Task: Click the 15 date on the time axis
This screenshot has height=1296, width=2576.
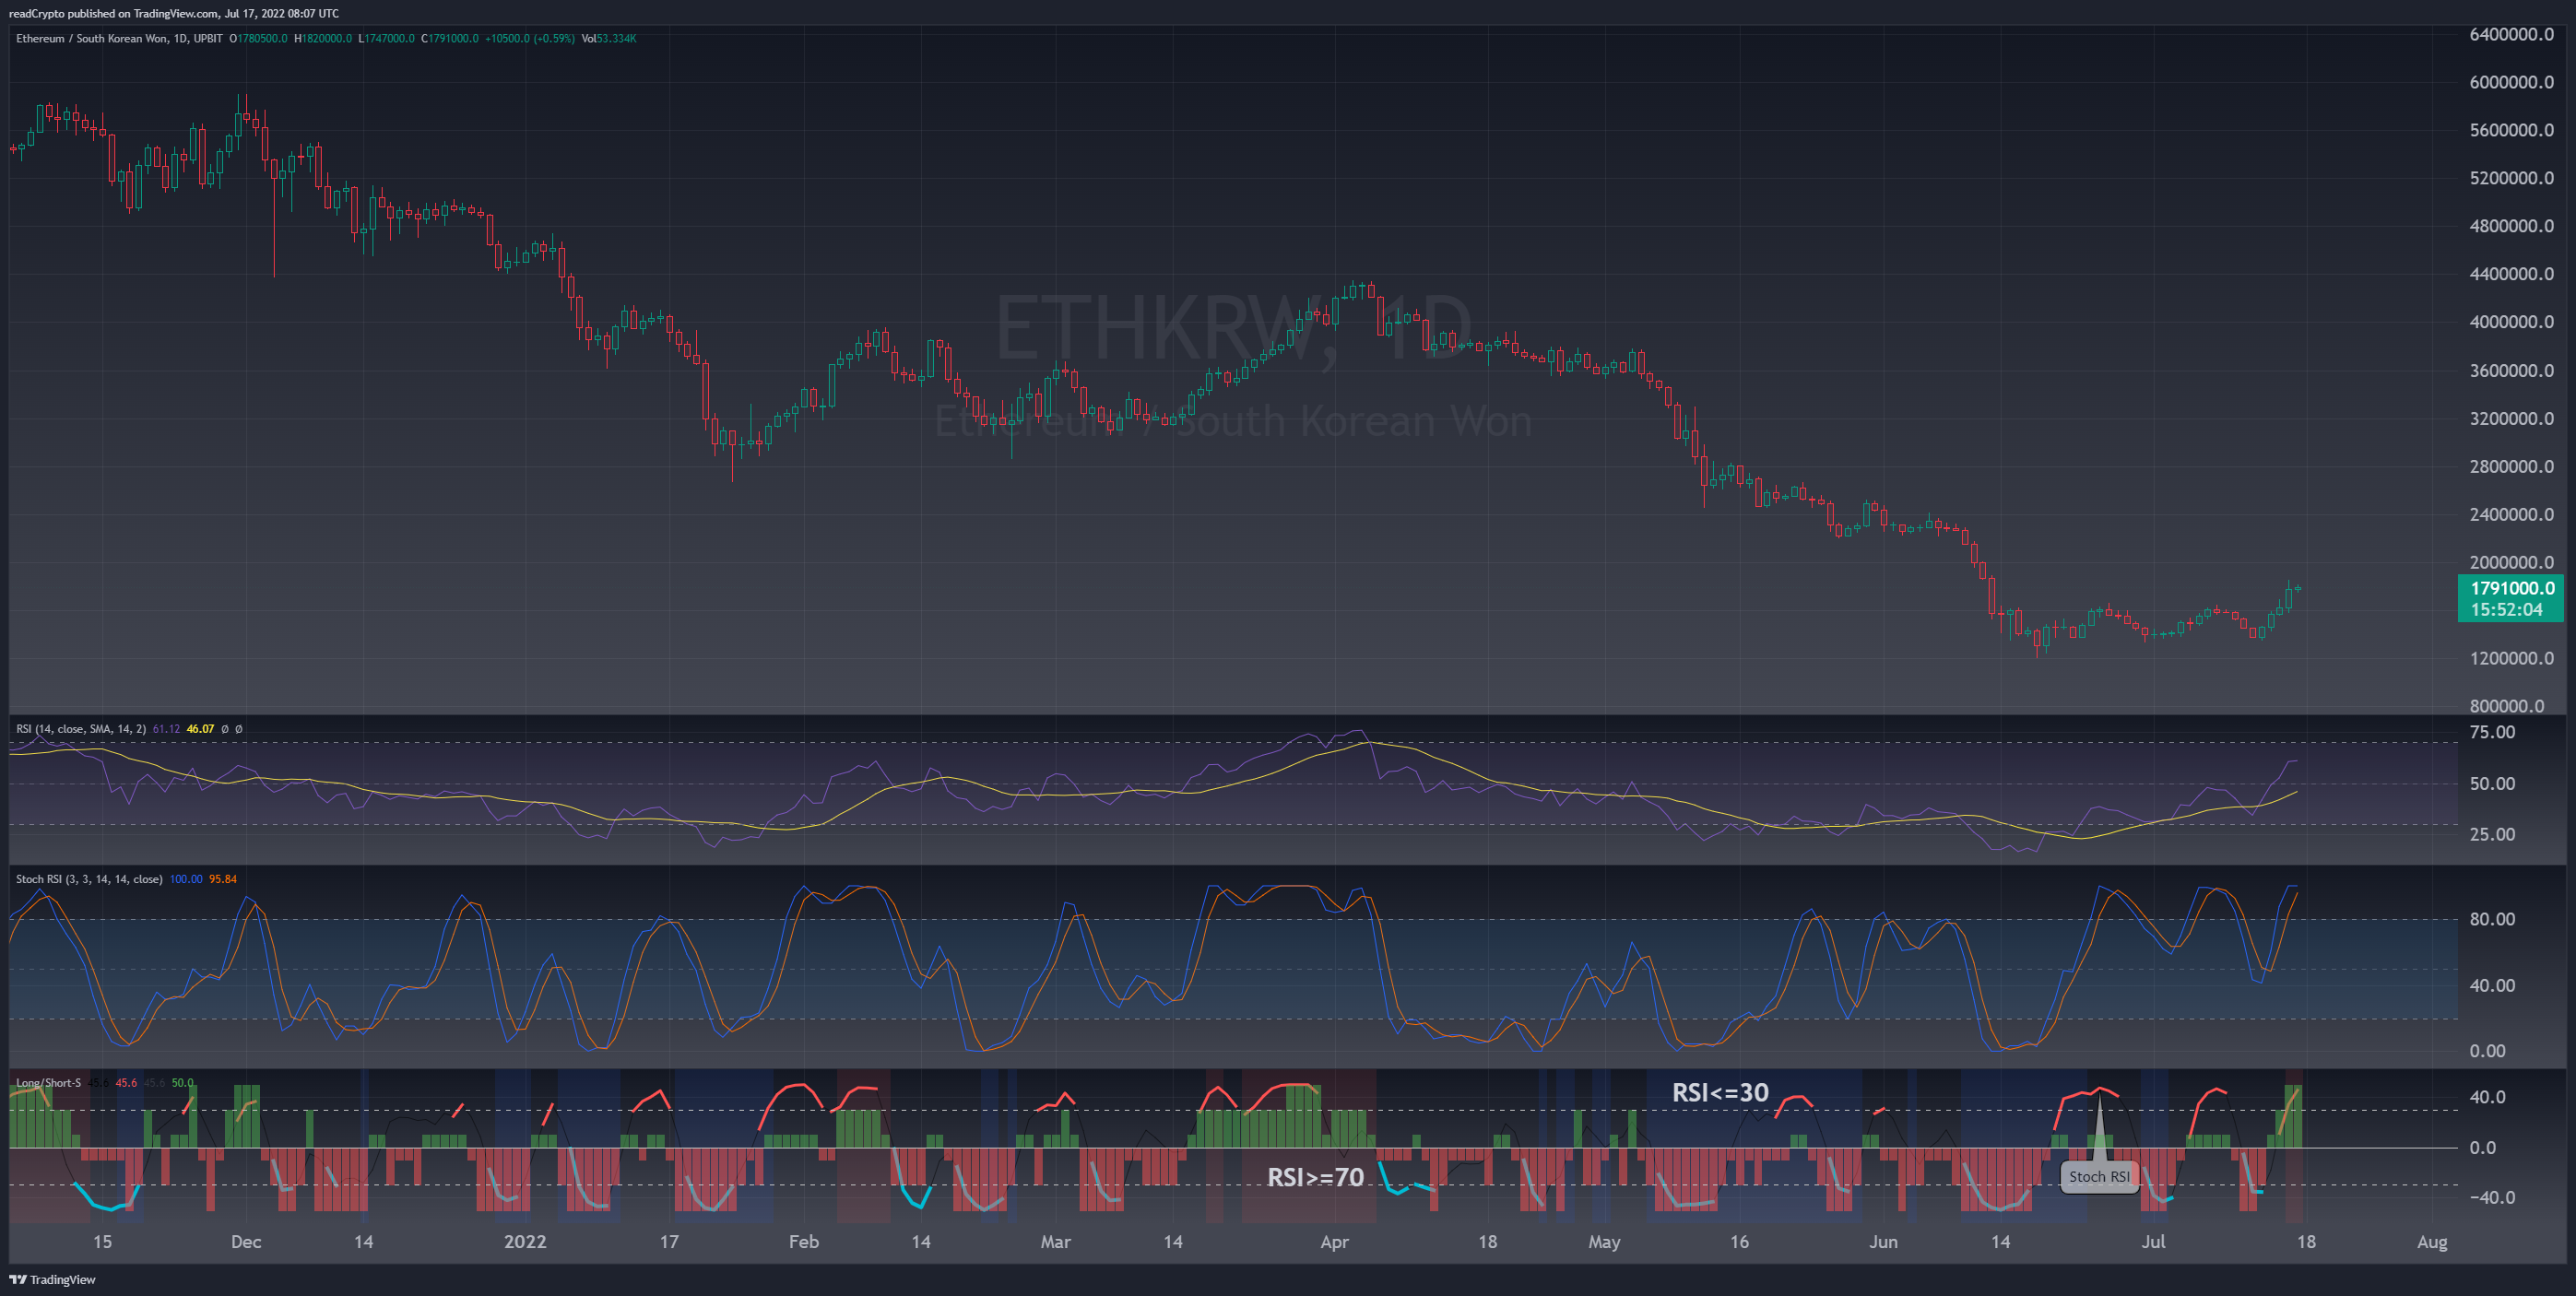Action: click(x=102, y=1242)
